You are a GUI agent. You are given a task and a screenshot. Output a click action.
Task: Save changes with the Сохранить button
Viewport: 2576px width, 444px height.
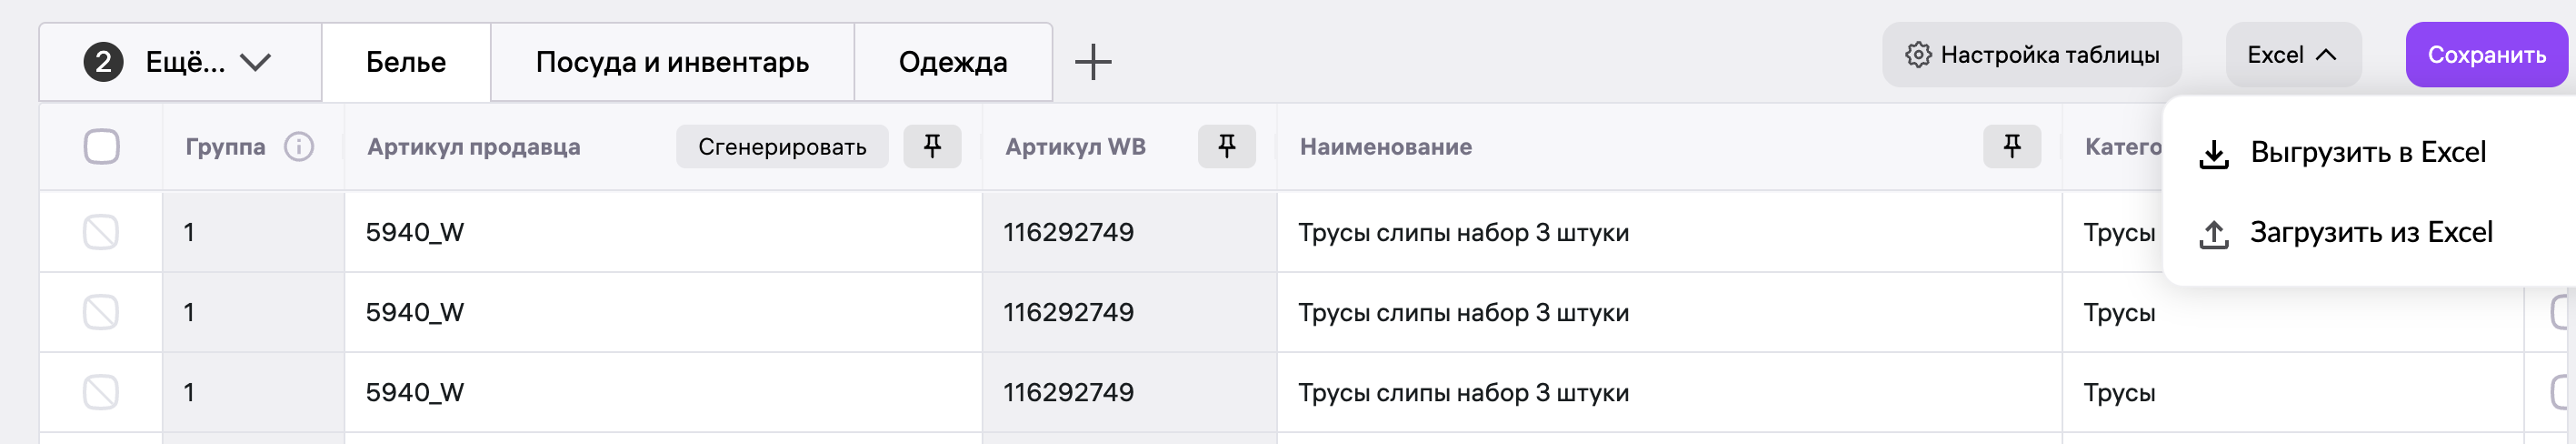(2486, 55)
